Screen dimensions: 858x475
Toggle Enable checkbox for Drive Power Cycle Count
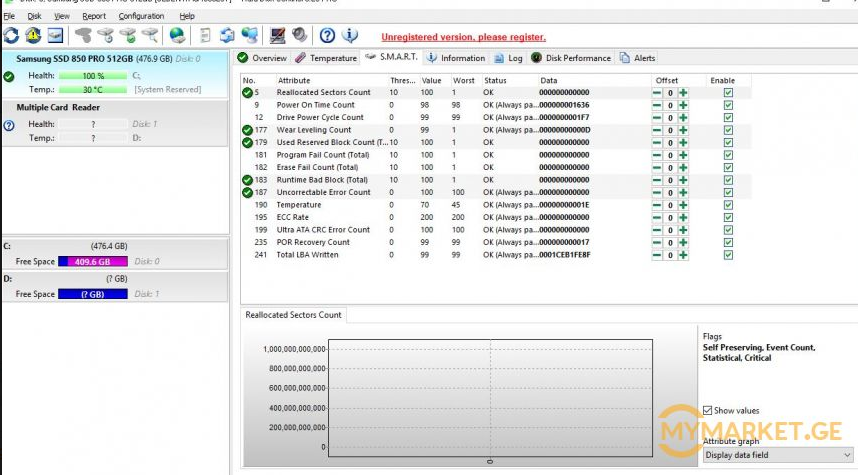click(x=728, y=118)
